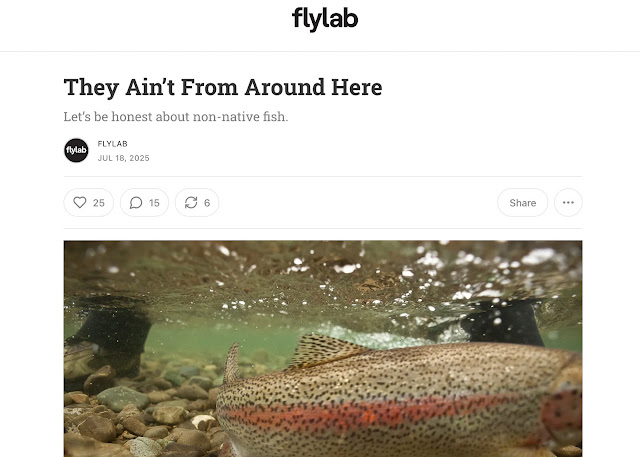640x457 pixels.
Task: Click the subtitle about non-native fish
Action: (x=176, y=117)
